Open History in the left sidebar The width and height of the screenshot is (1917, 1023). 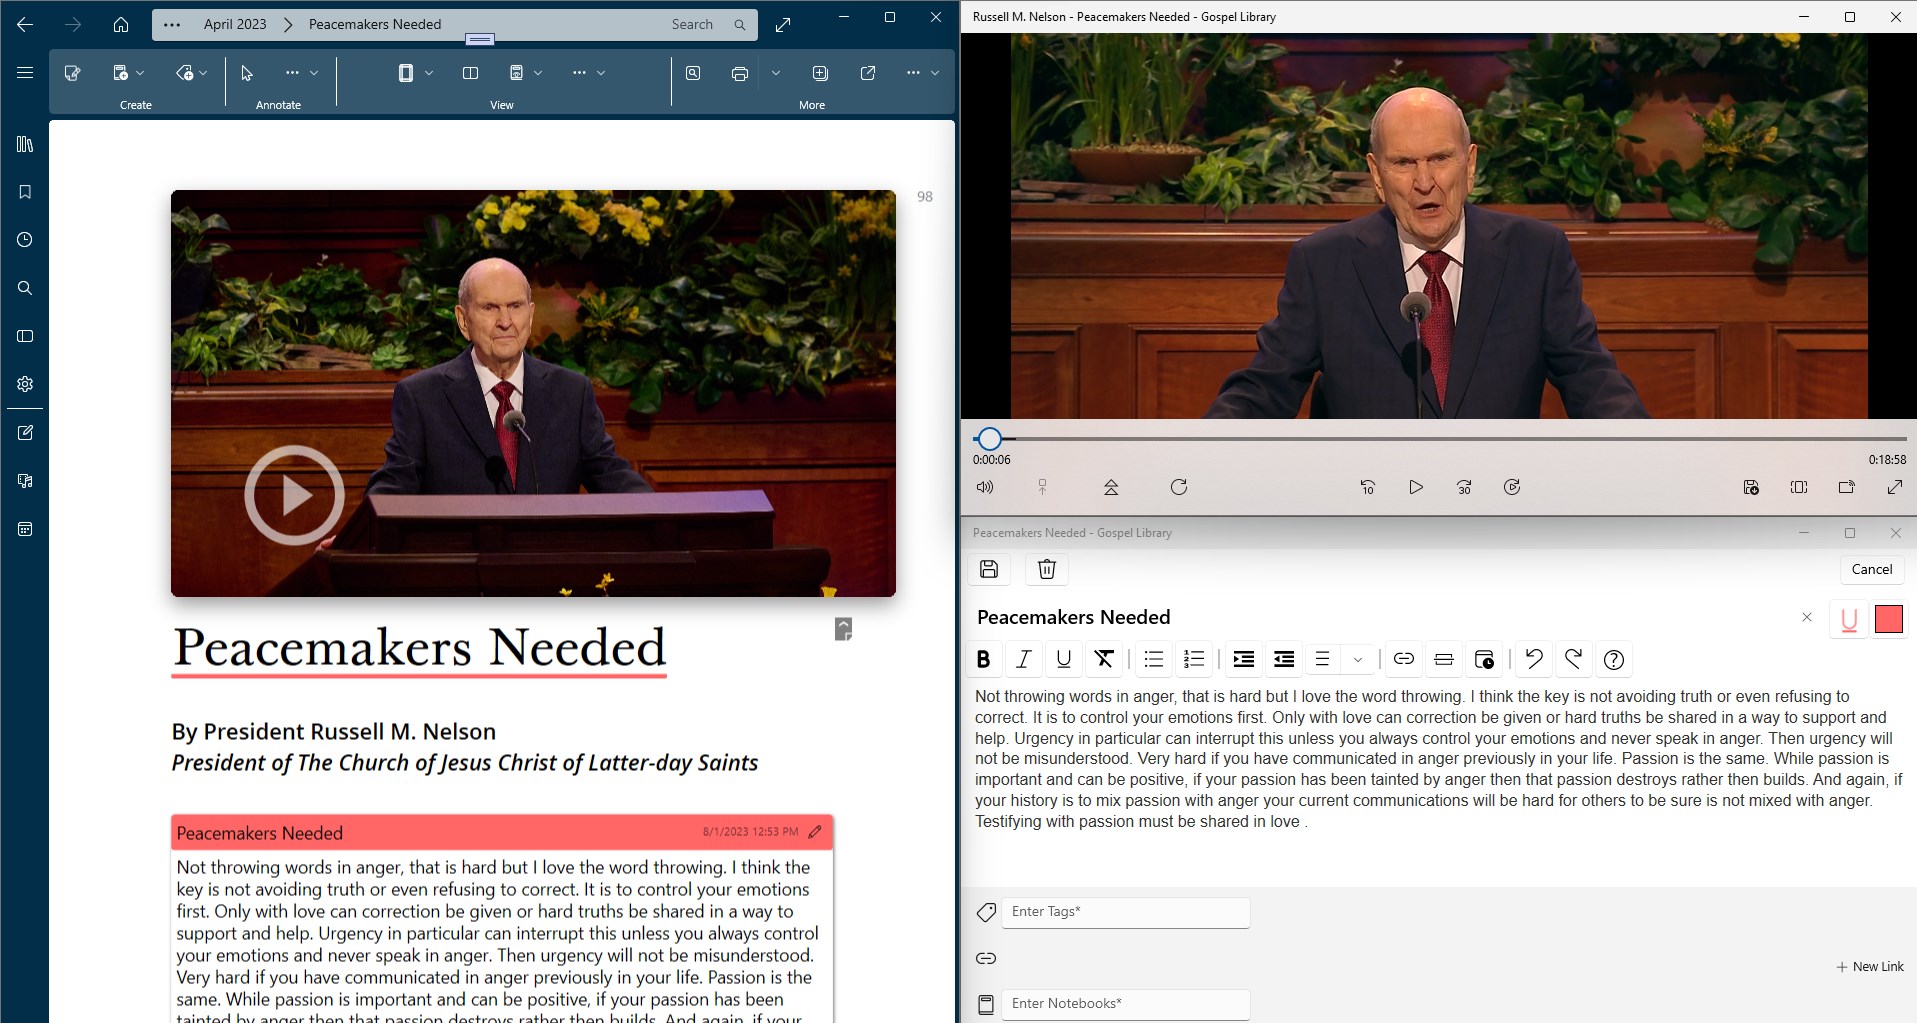pos(24,240)
